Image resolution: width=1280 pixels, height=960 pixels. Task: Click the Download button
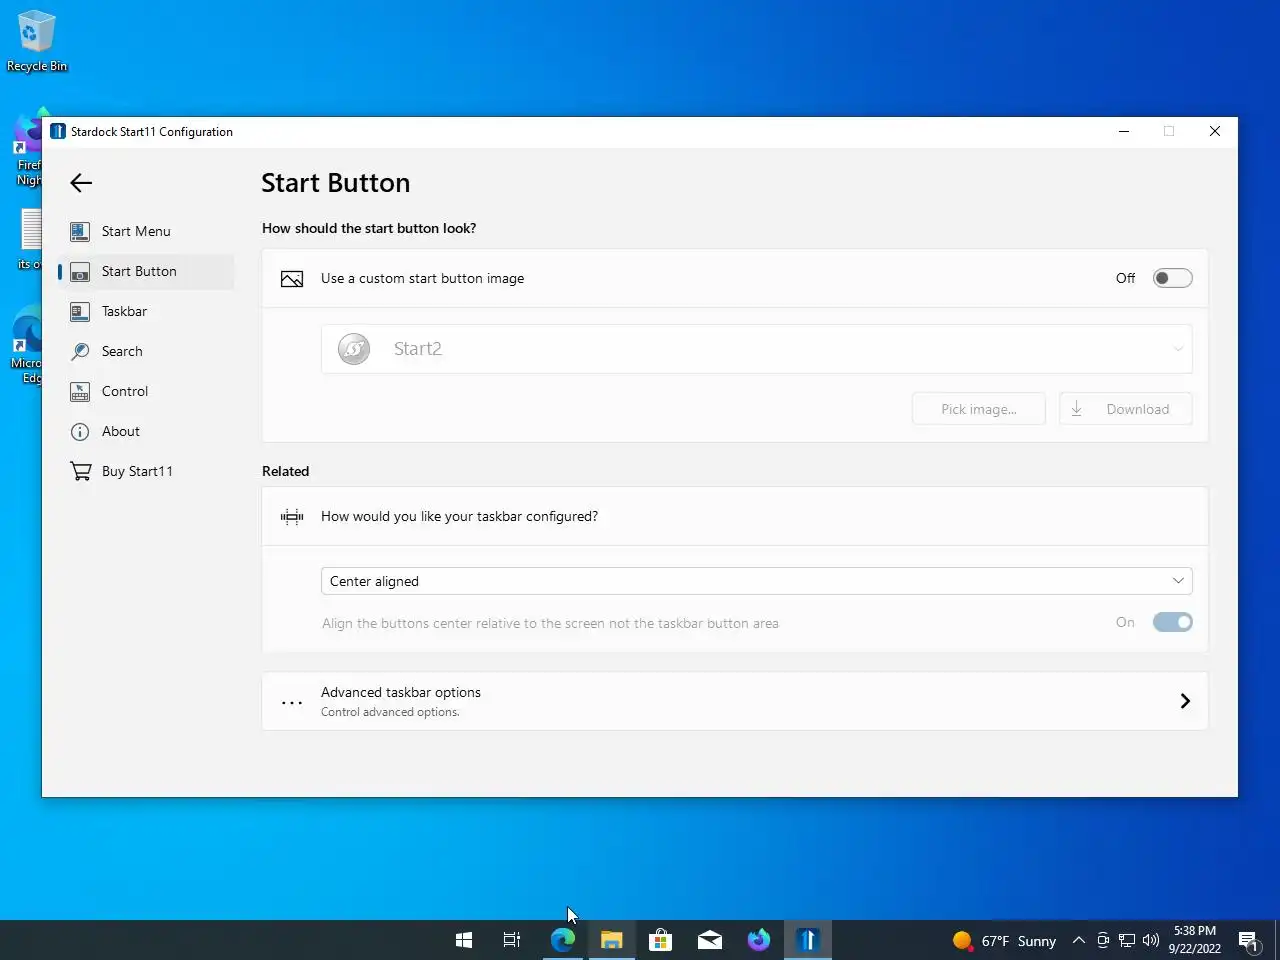coord(1125,409)
